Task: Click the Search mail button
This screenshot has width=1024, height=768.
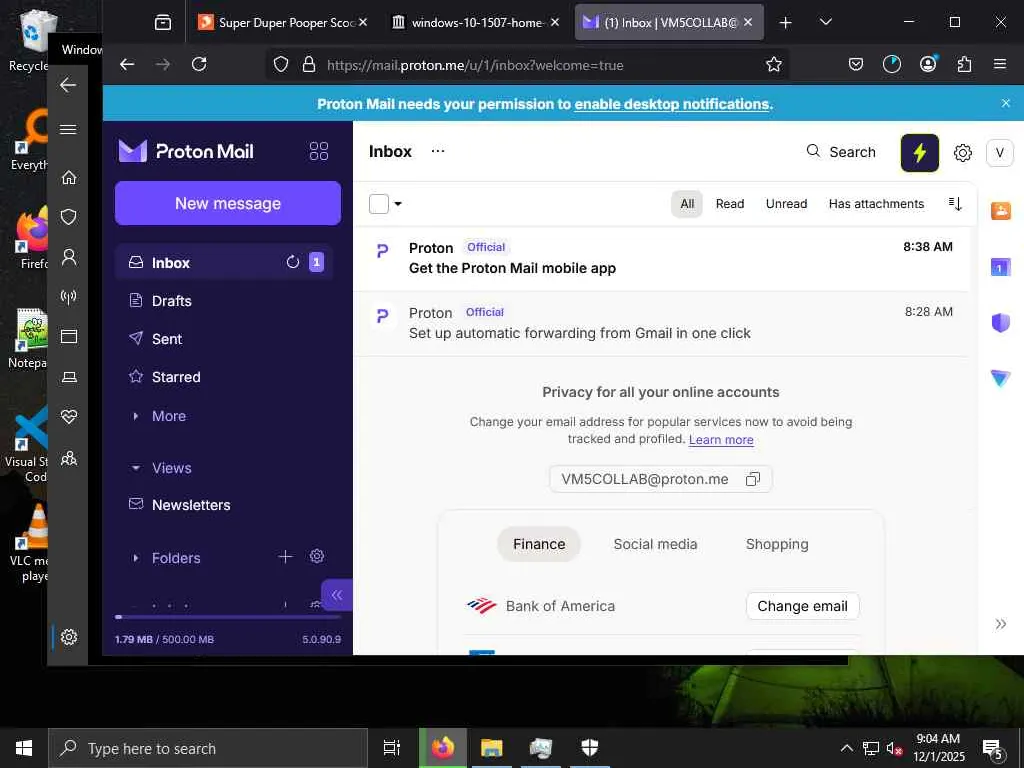Action: click(x=841, y=152)
